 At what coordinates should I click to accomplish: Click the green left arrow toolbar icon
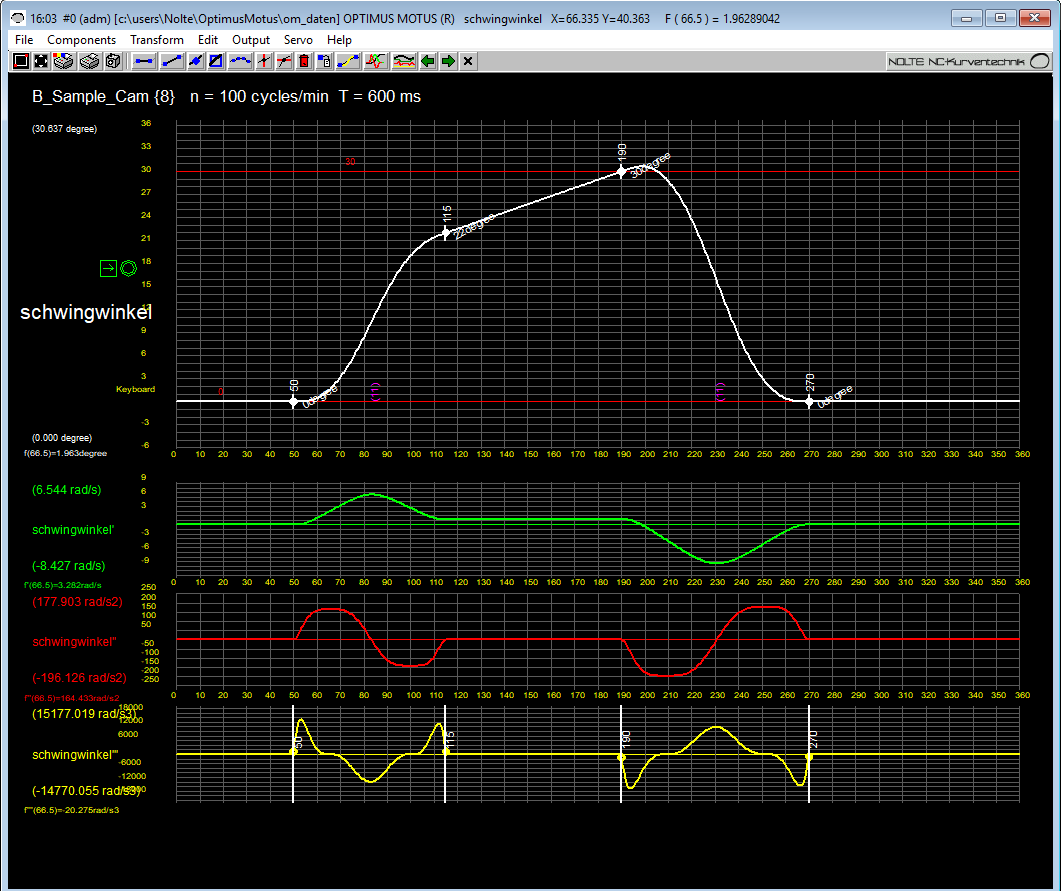tap(428, 61)
